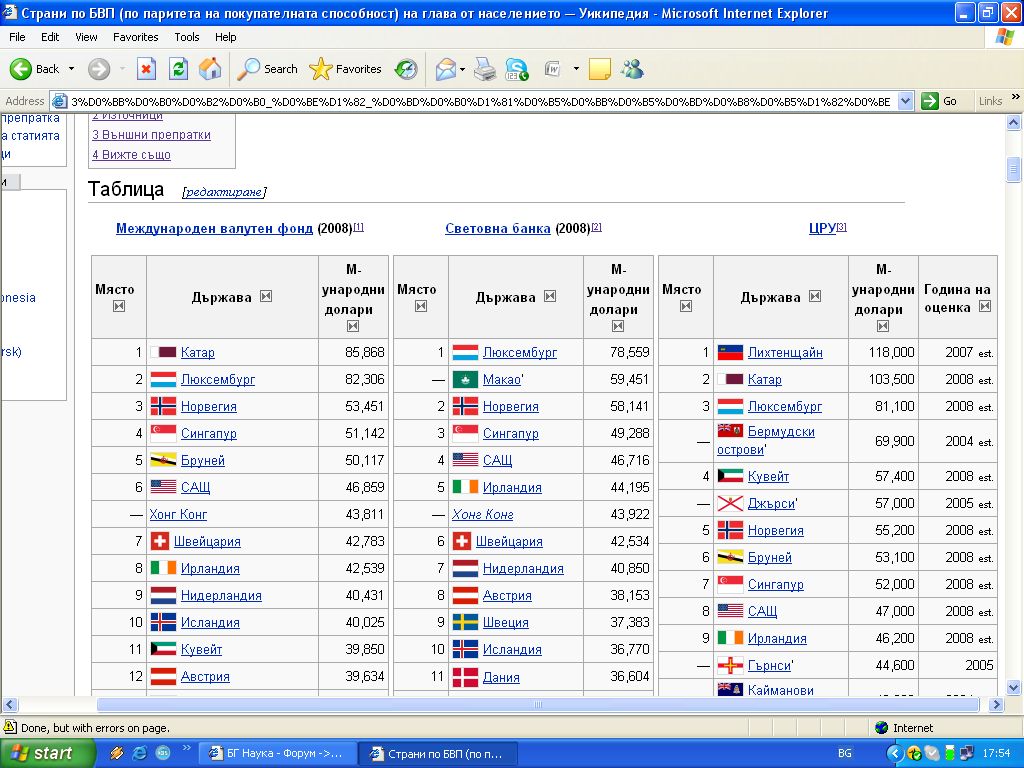
Task: Open the Messenger icon in the toolbar
Action: (632, 69)
